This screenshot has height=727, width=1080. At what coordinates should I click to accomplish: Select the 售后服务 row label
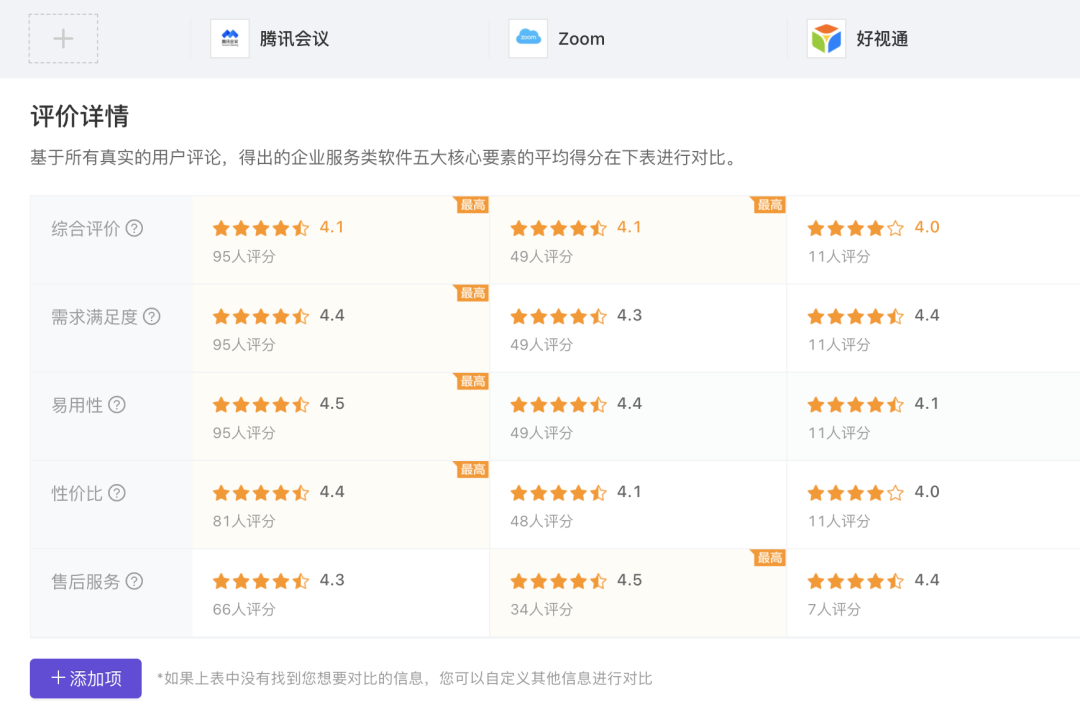(x=85, y=582)
